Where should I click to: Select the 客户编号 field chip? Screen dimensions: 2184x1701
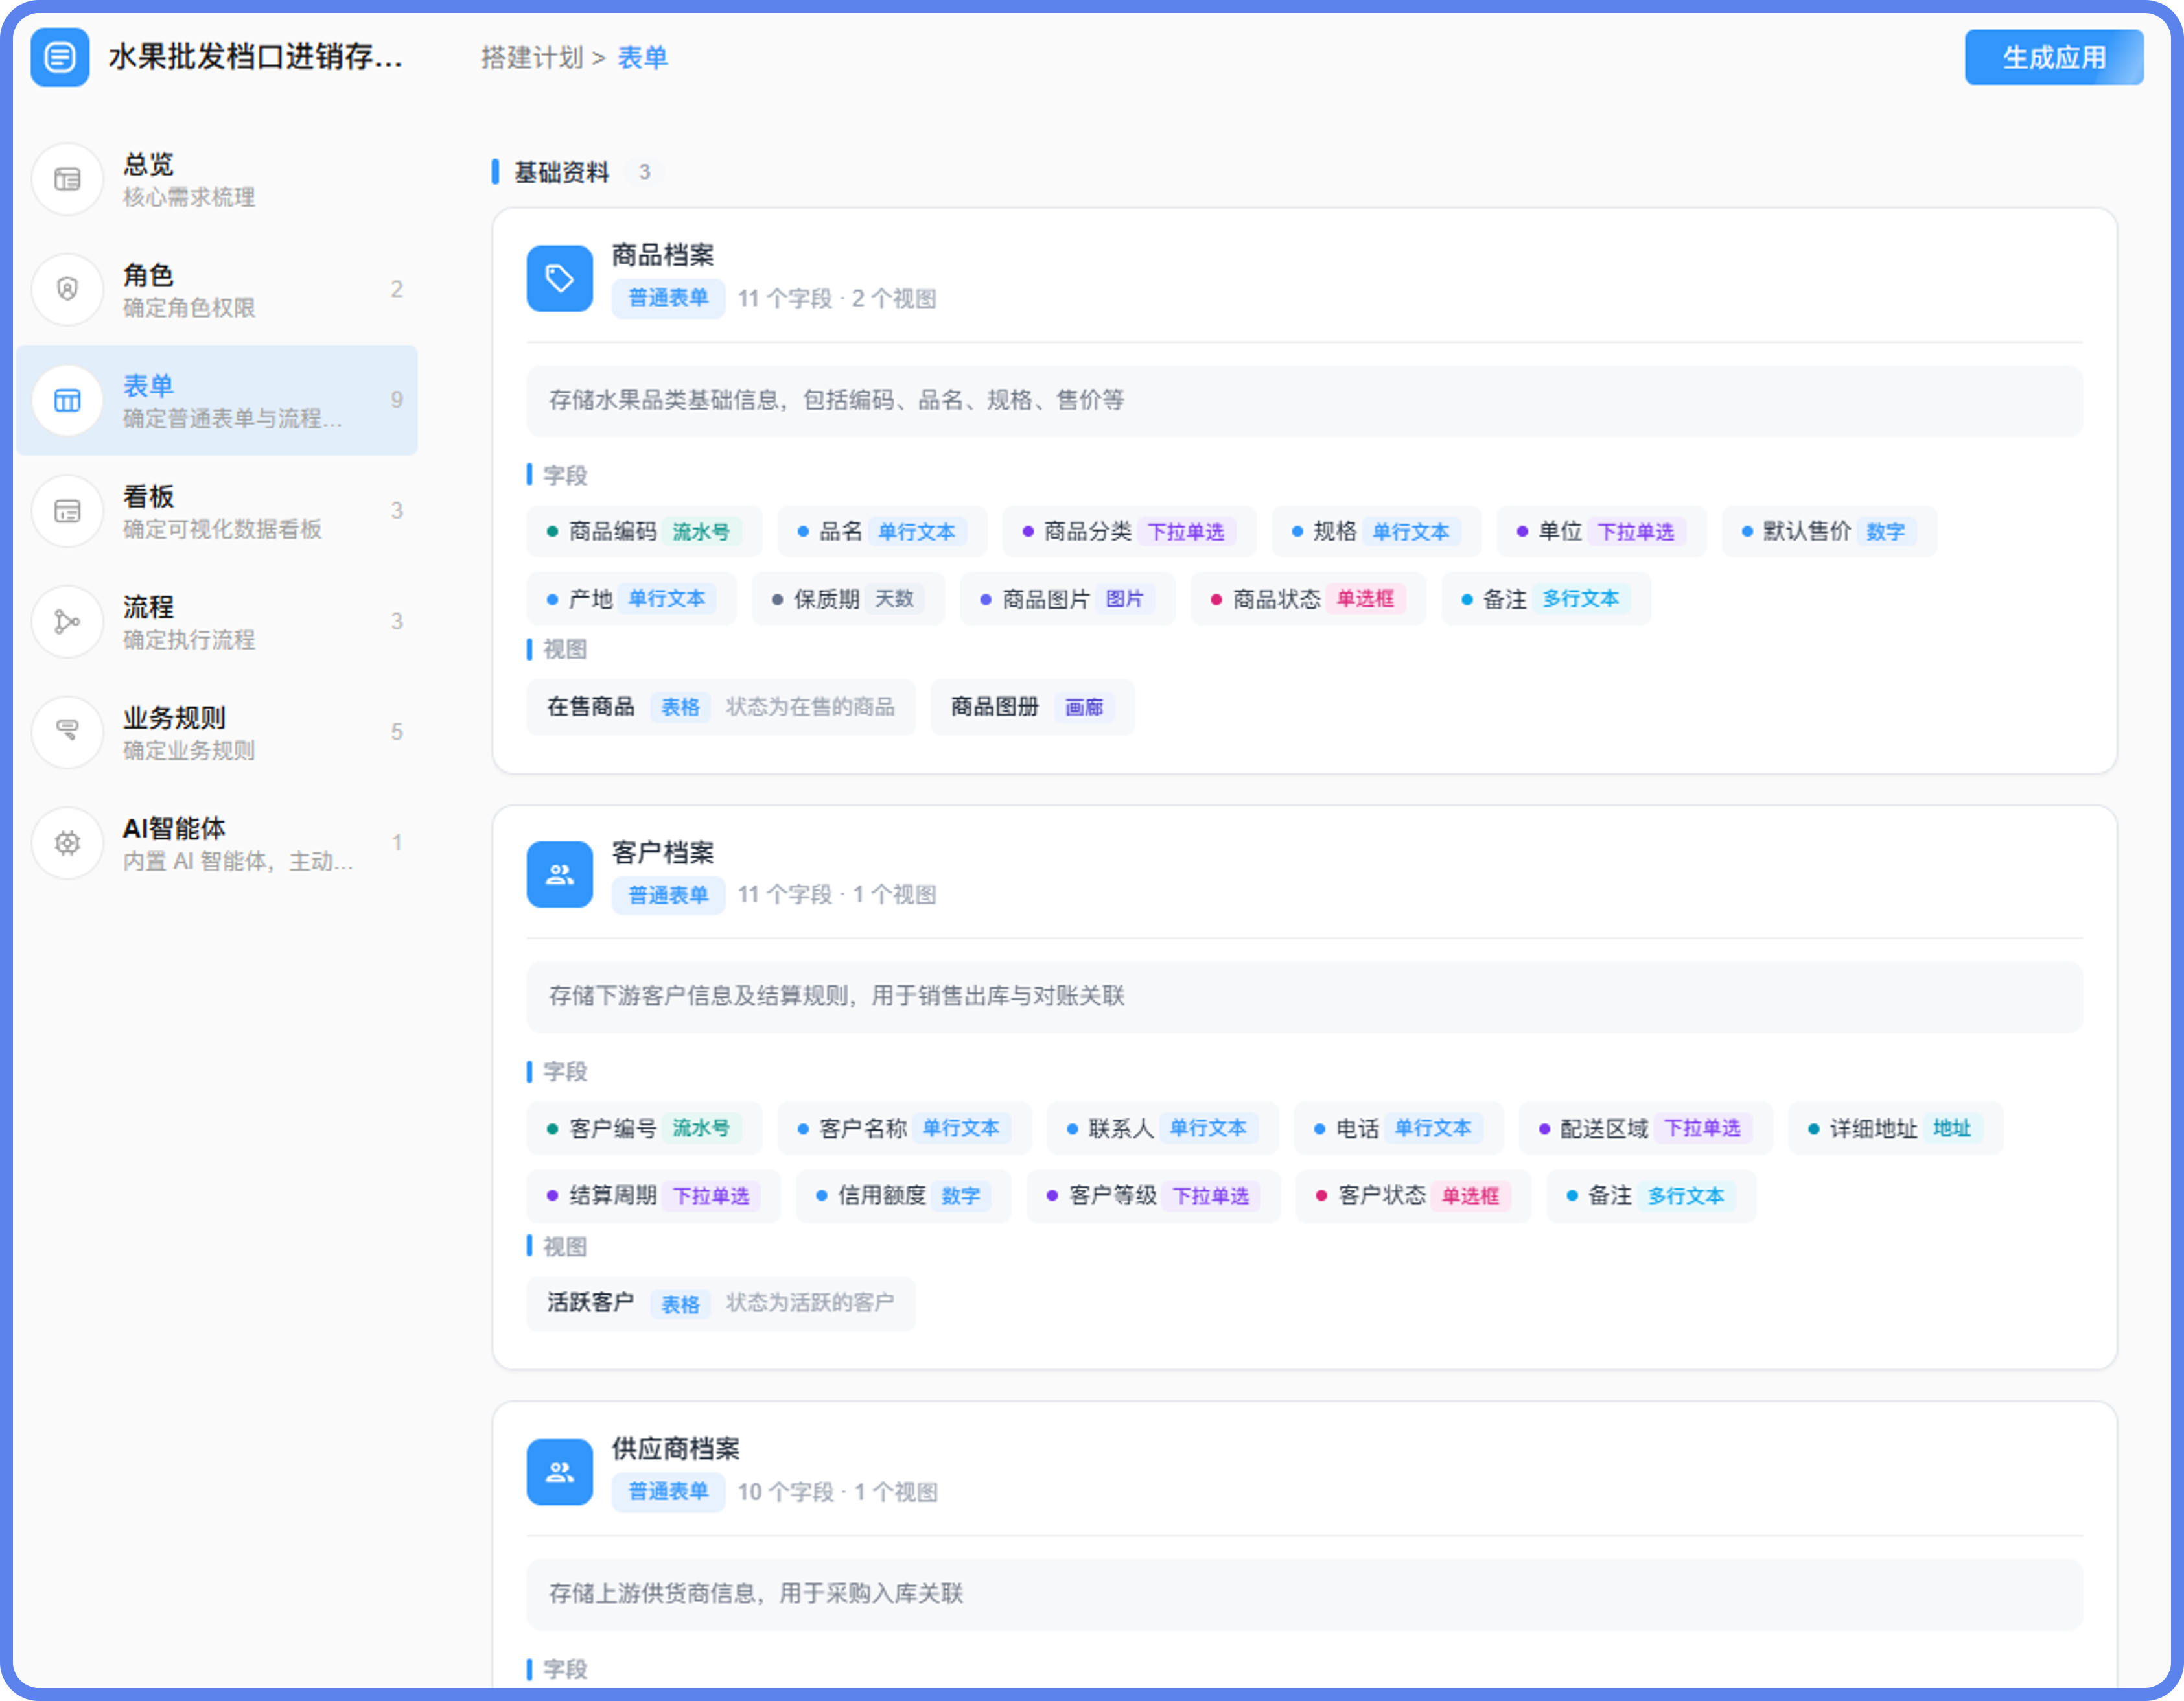(644, 1128)
